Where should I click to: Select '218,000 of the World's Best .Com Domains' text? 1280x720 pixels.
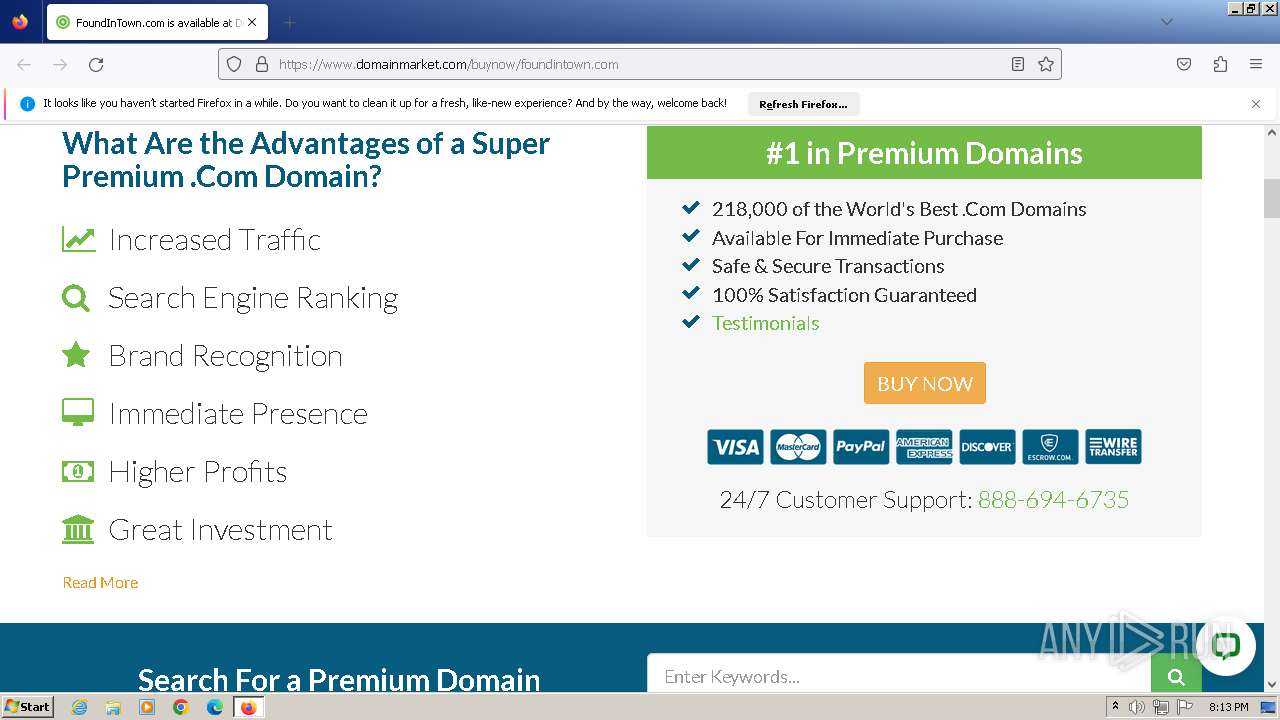(899, 209)
